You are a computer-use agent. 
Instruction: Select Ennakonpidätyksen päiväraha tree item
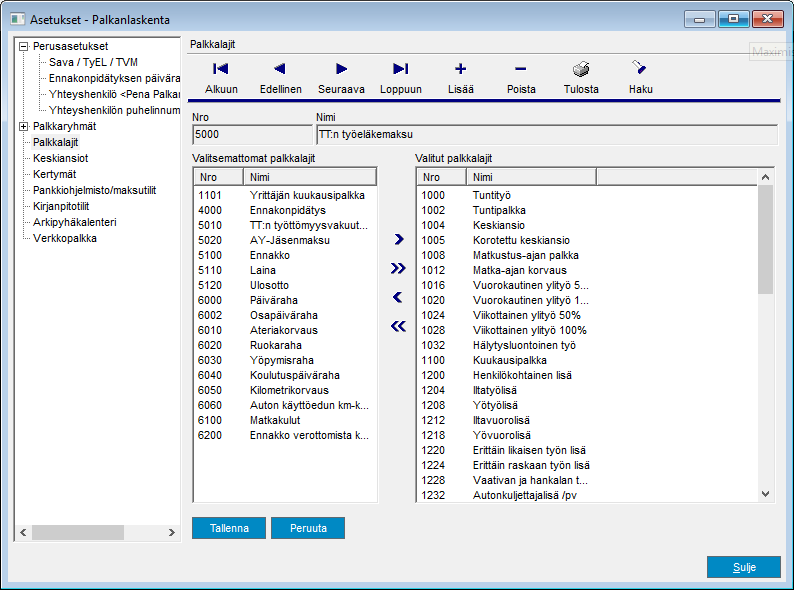[114, 78]
